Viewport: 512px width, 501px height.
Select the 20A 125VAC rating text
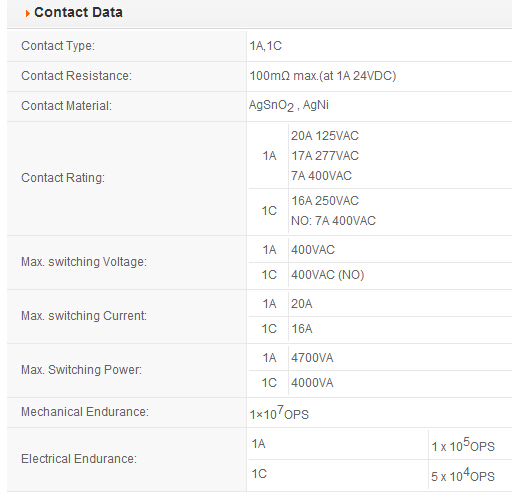click(325, 136)
